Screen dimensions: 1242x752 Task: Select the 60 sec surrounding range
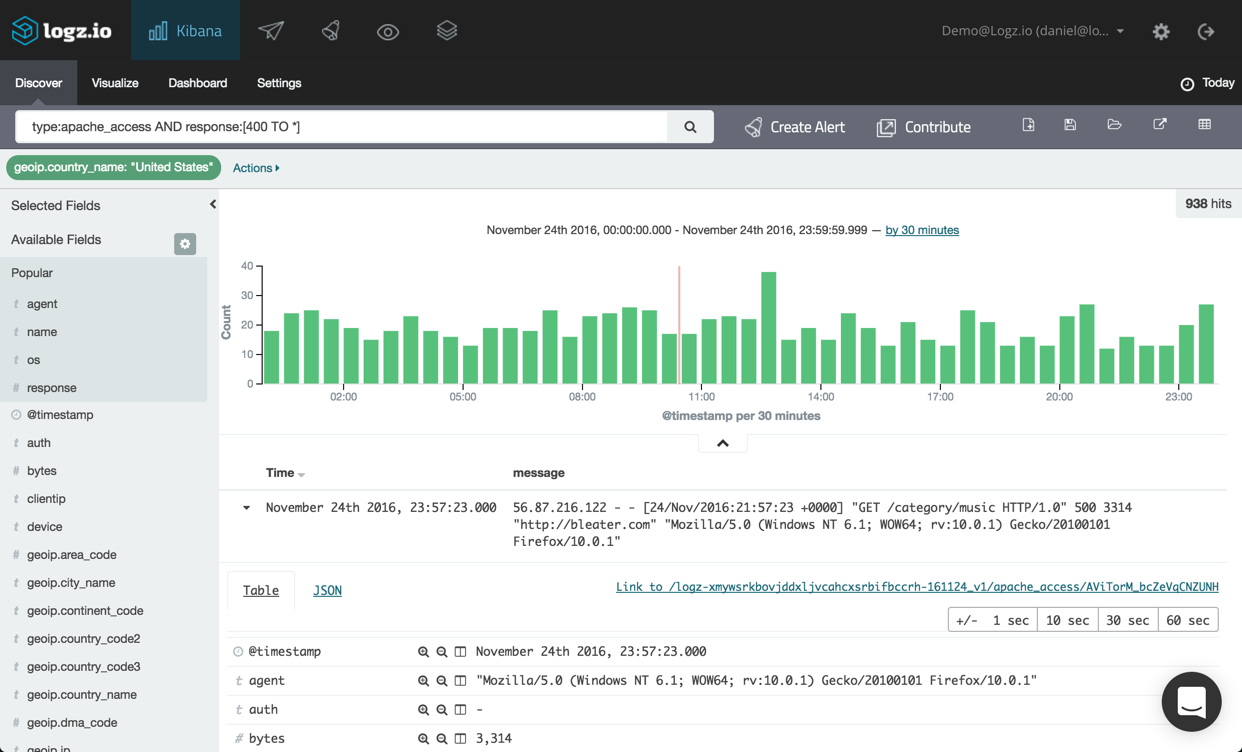pos(1188,620)
